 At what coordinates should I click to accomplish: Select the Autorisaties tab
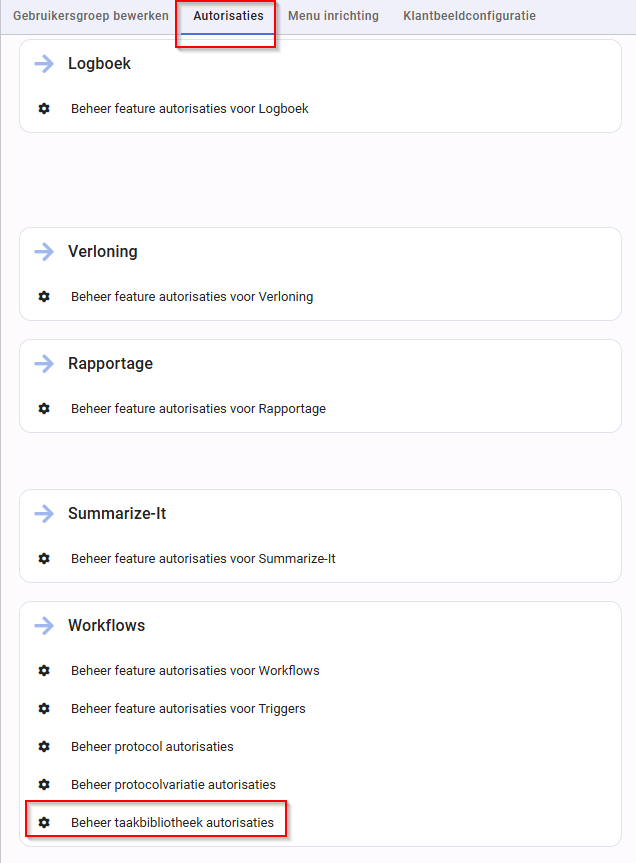(x=228, y=16)
